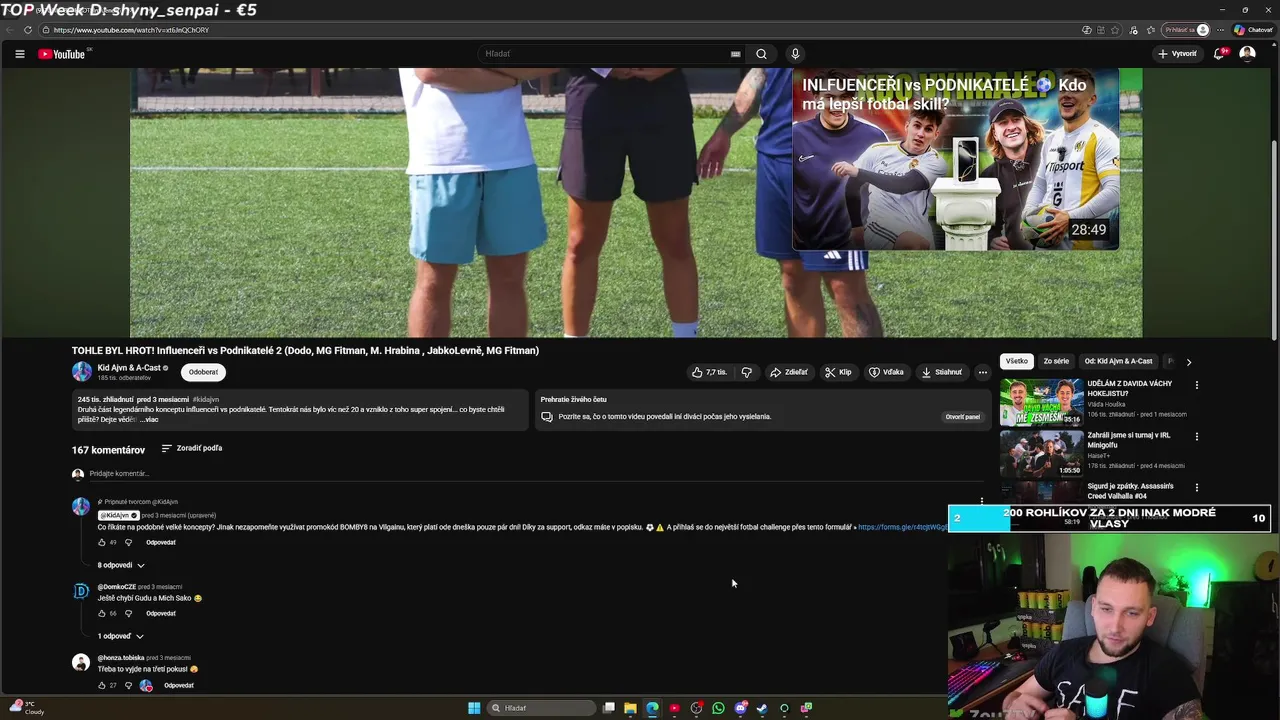Open Steam from taskbar
1280x720 pixels.
coord(762,708)
